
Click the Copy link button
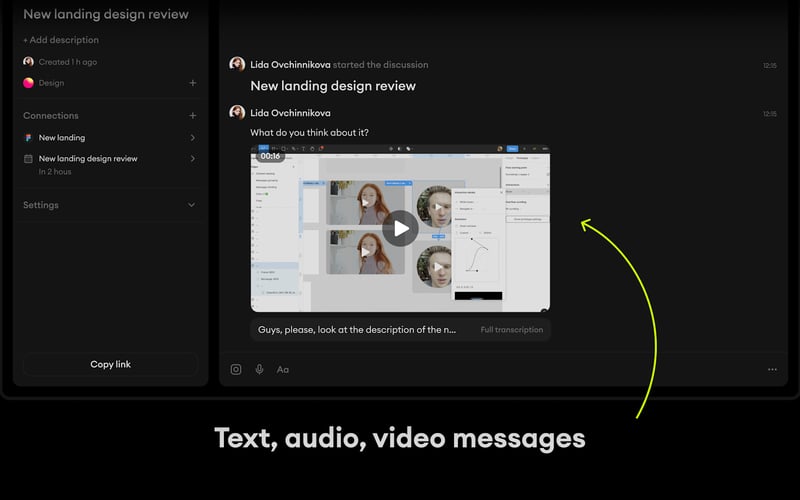pos(110,364)
